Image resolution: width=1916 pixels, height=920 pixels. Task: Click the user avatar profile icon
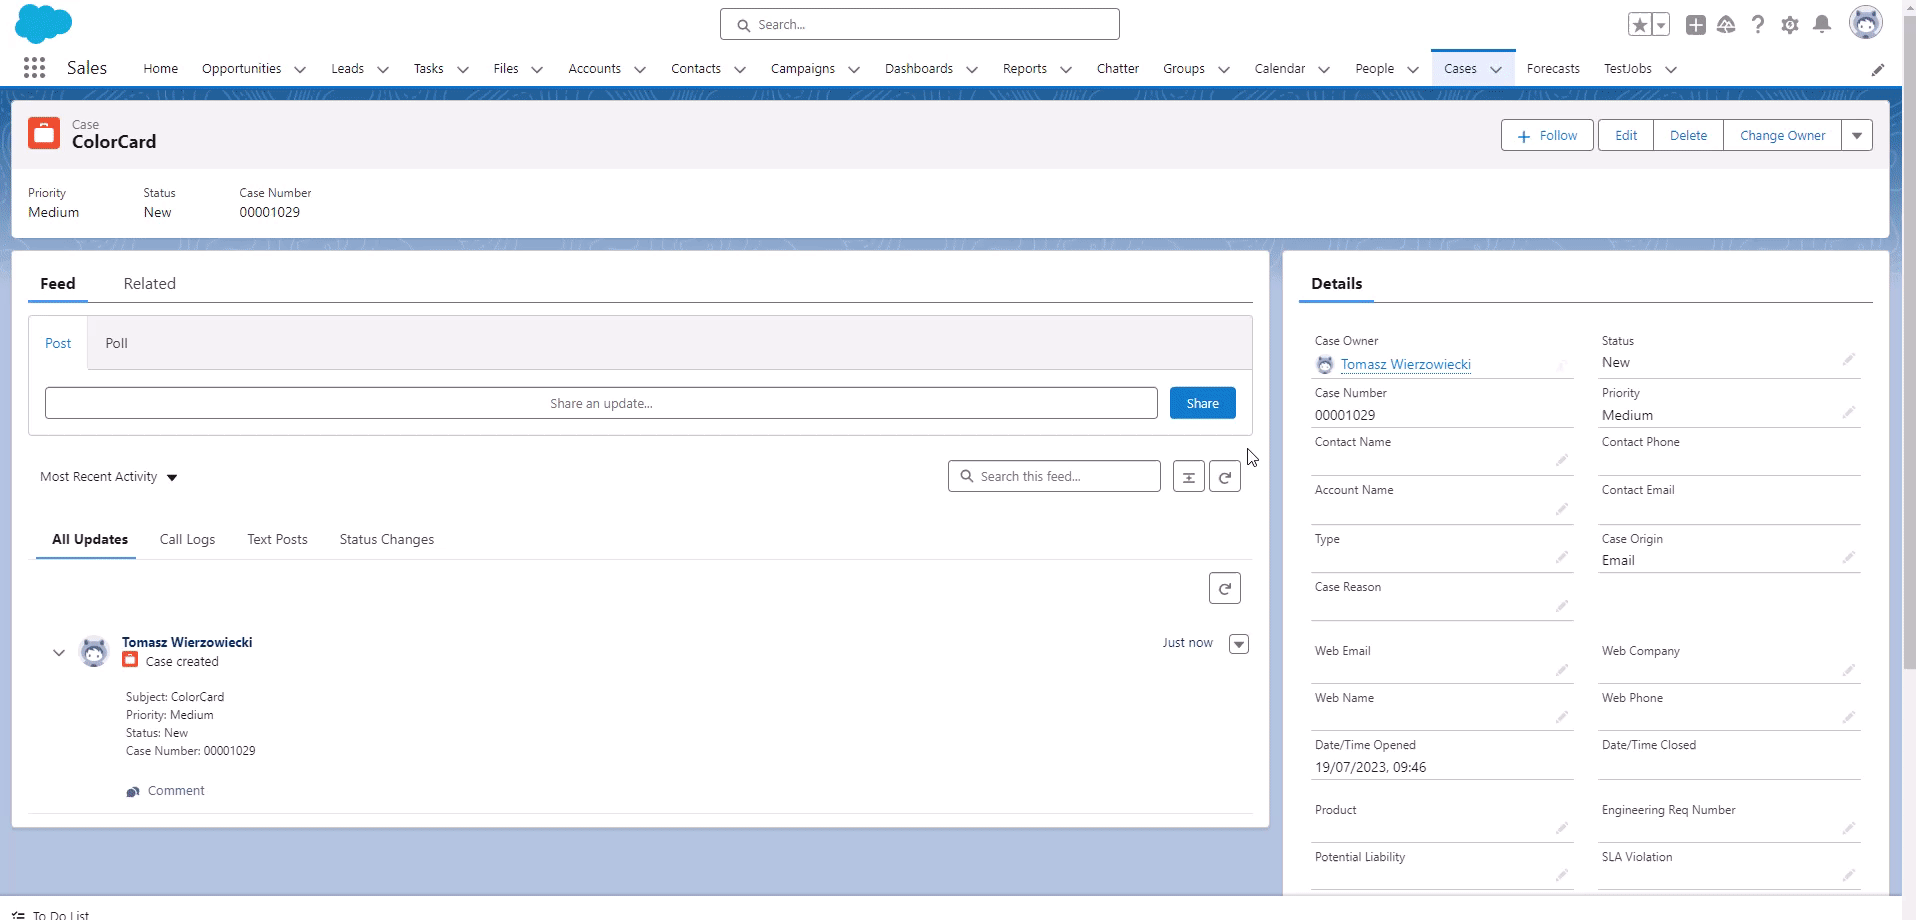click(1865, 23)
